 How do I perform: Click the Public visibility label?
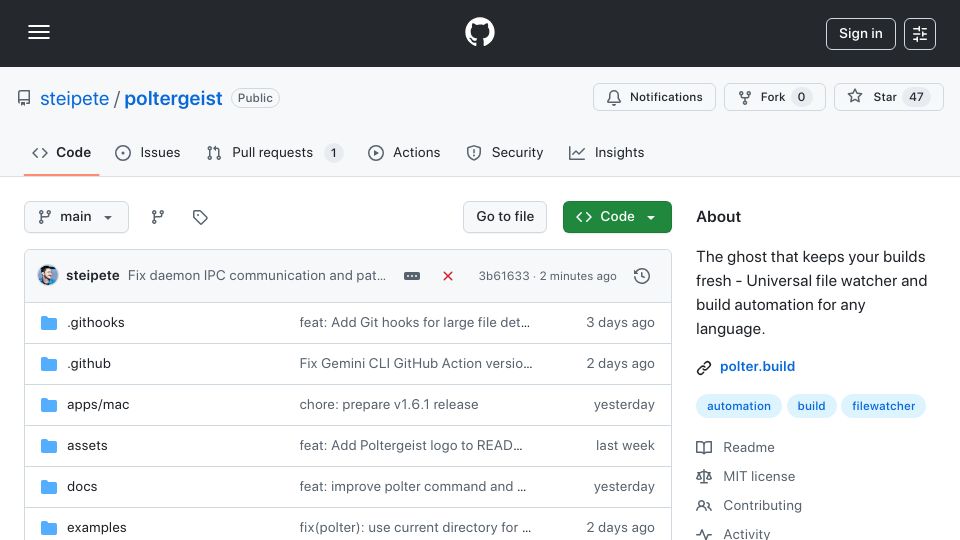[x=255, y=98]
